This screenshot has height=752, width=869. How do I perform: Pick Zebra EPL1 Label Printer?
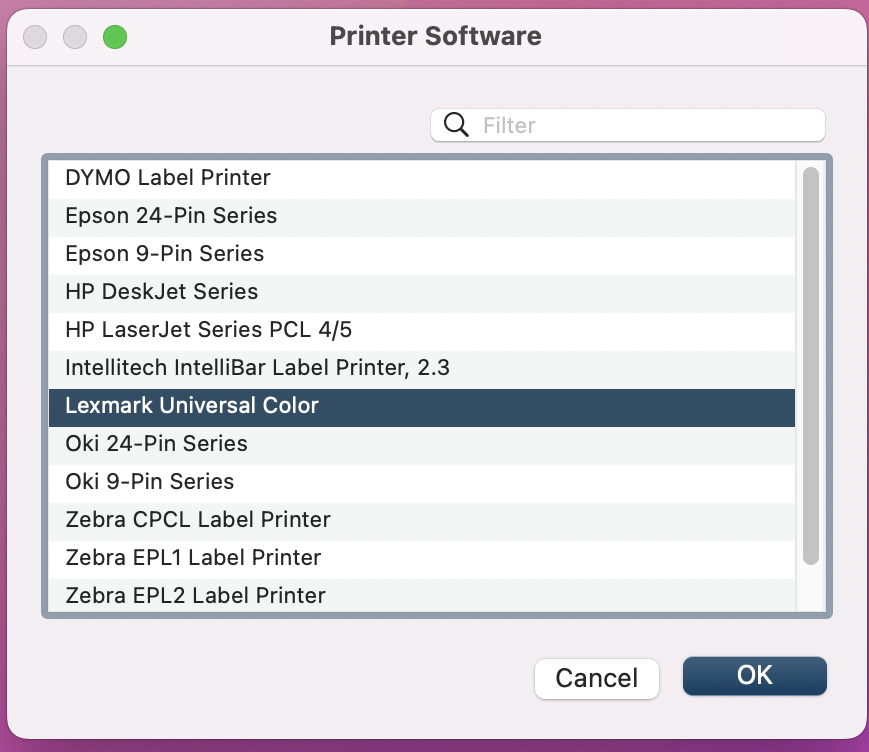(421, 558)
